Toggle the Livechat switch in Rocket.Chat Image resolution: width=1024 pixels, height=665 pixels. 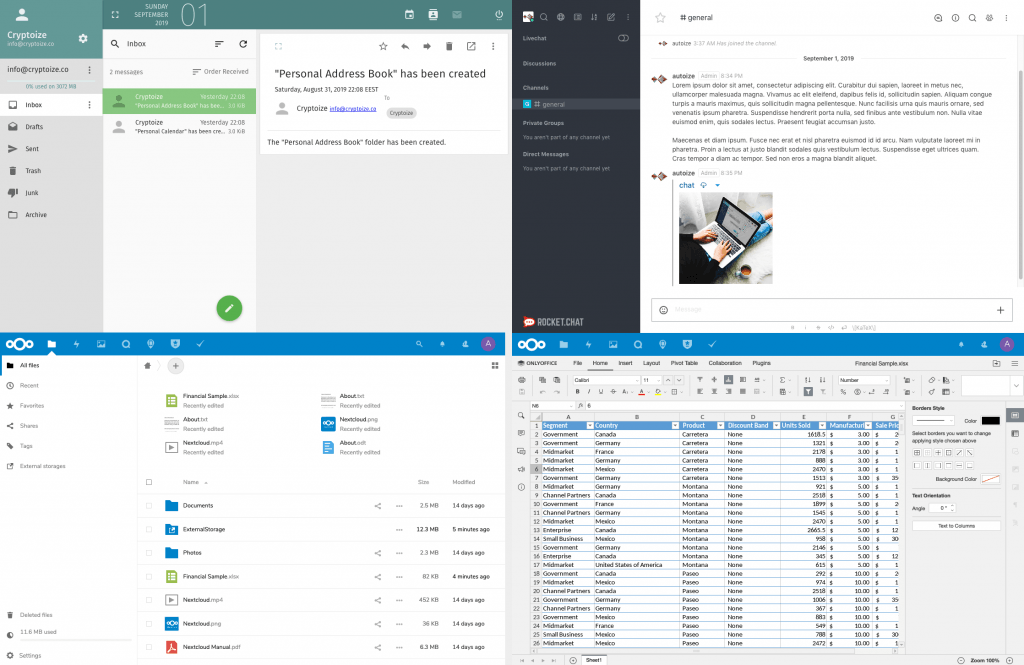tap(623, 38)
